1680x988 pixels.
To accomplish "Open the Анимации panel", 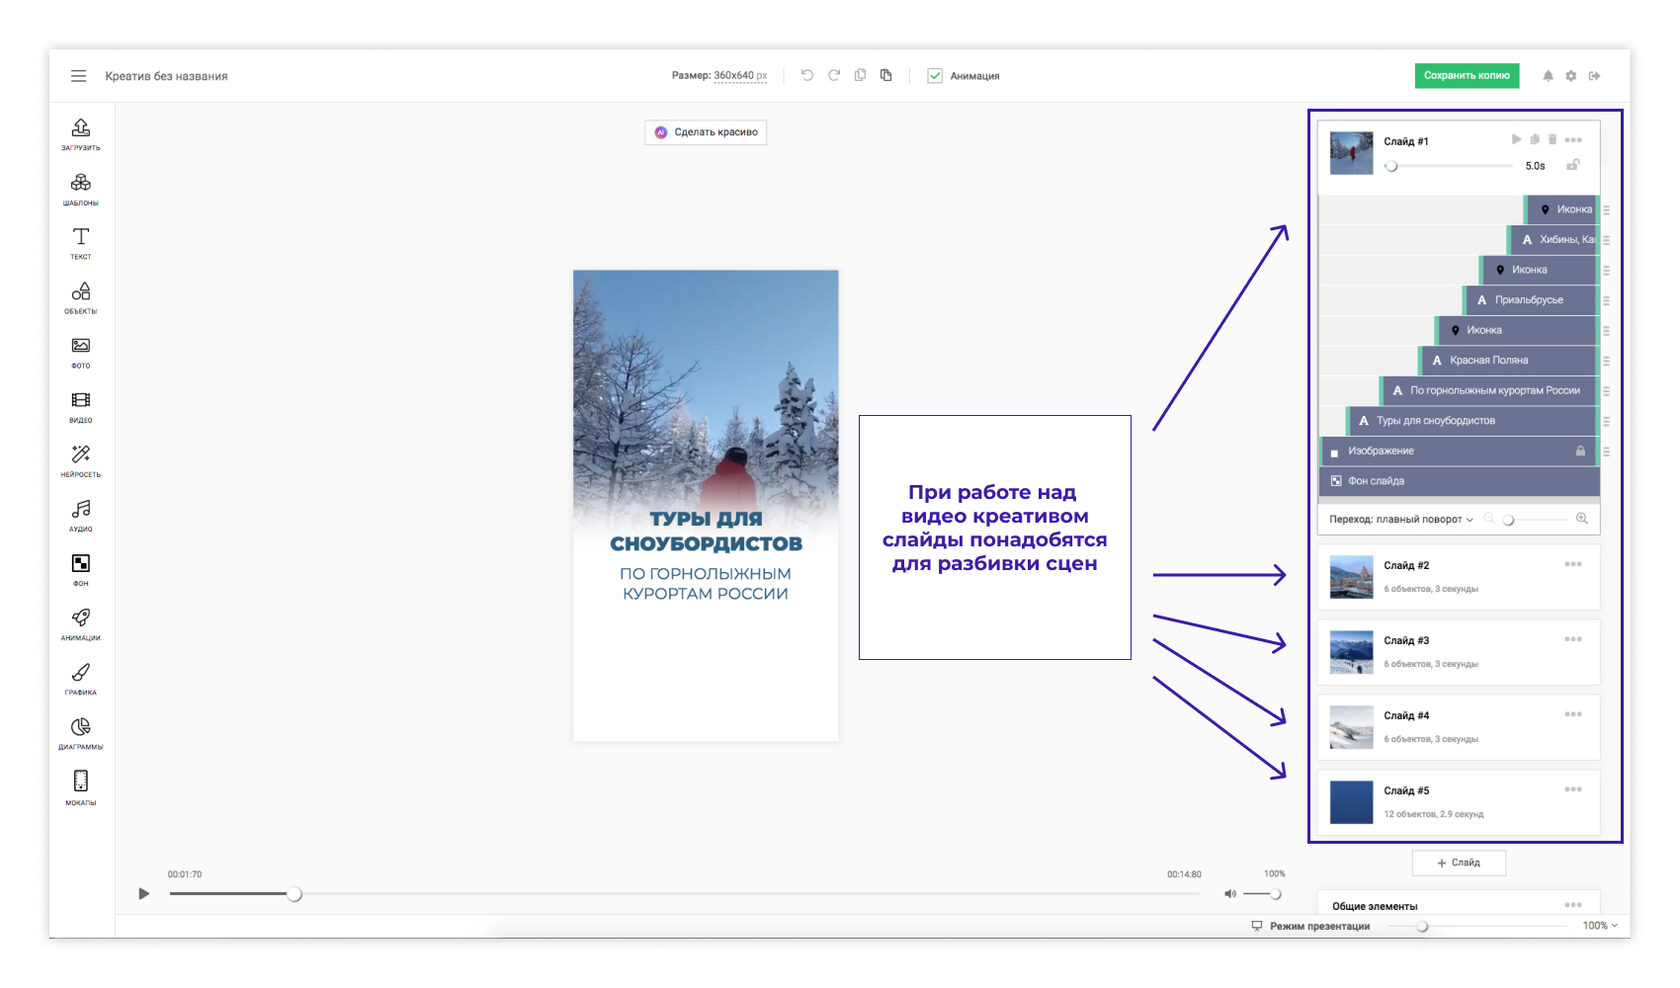I will point(81,625).
